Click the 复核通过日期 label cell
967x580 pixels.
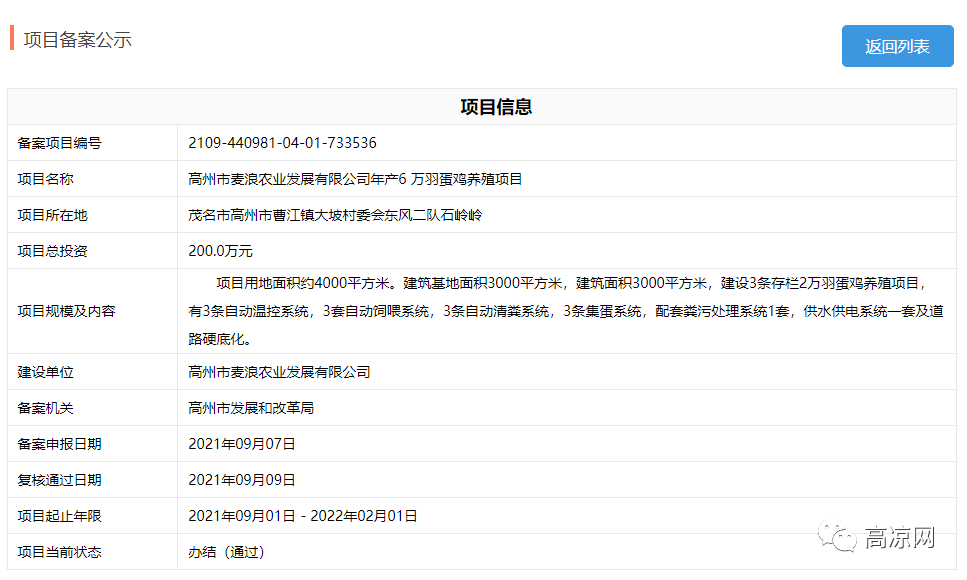point(93,479)
